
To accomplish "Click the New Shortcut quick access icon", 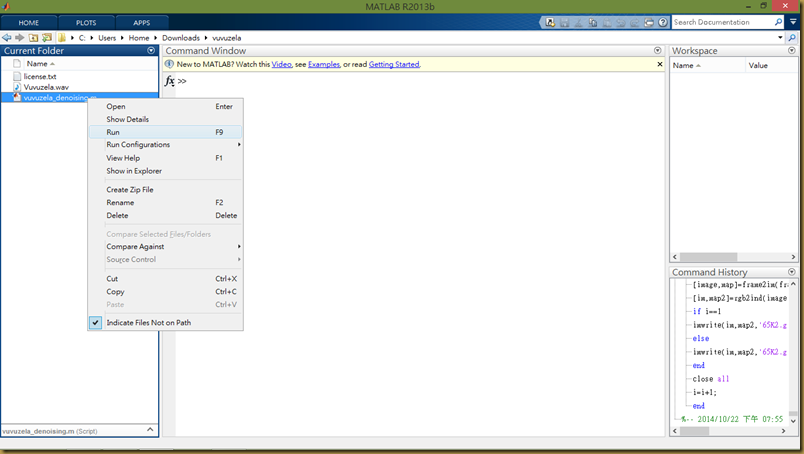I will 550,22.
